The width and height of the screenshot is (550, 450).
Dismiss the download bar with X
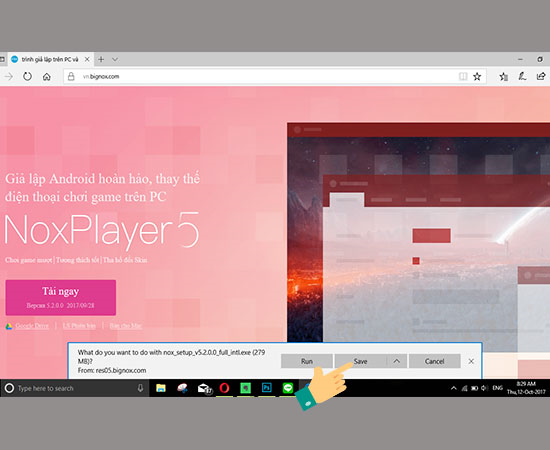[x=471, y=361]
